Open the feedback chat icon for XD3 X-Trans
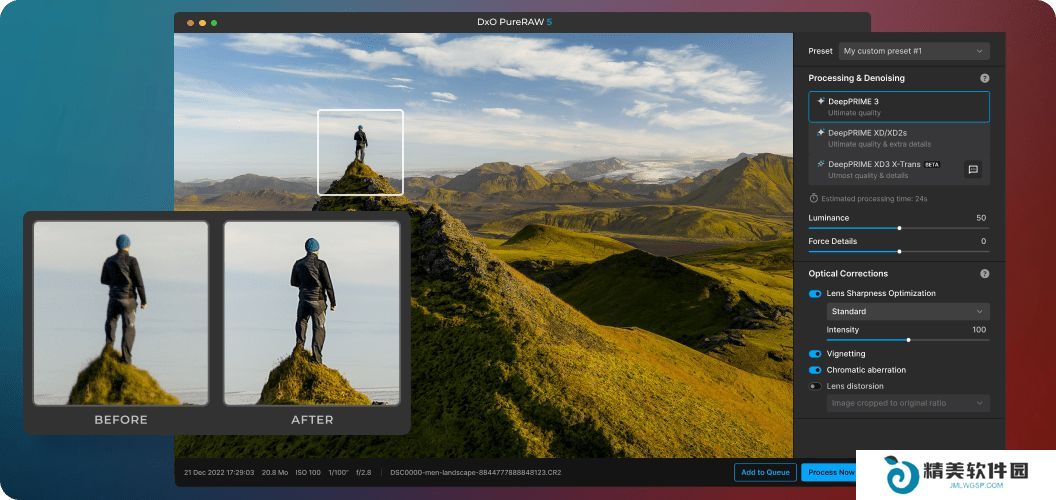 [972, 169]
